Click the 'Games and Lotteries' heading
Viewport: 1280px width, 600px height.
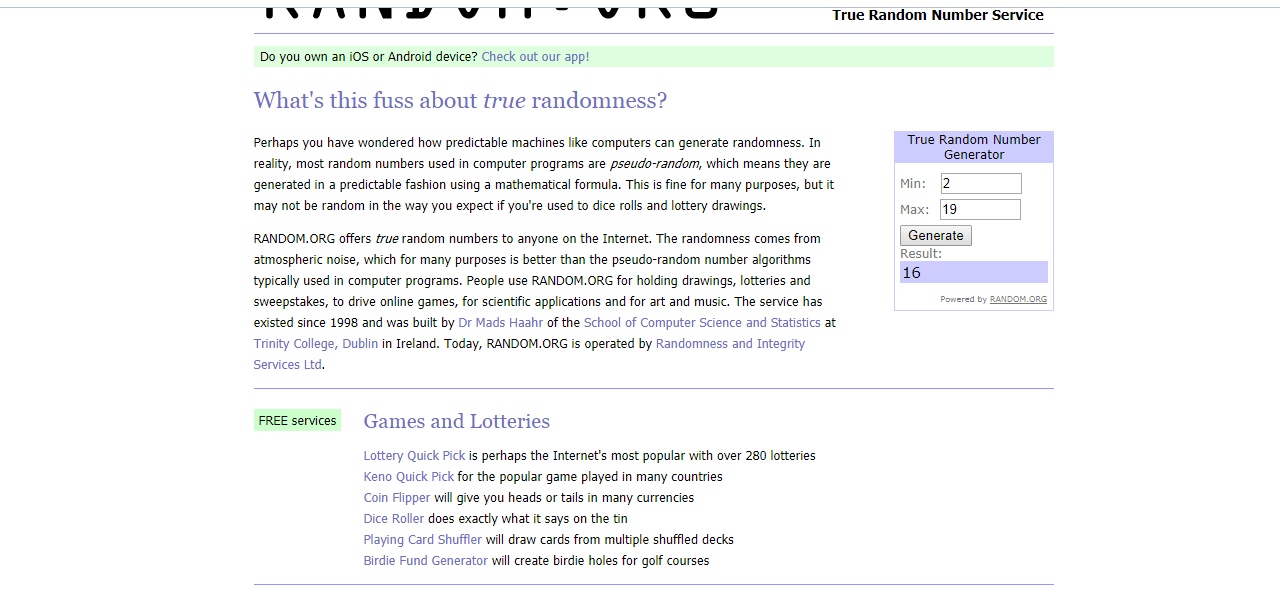[x=457, y=421]
